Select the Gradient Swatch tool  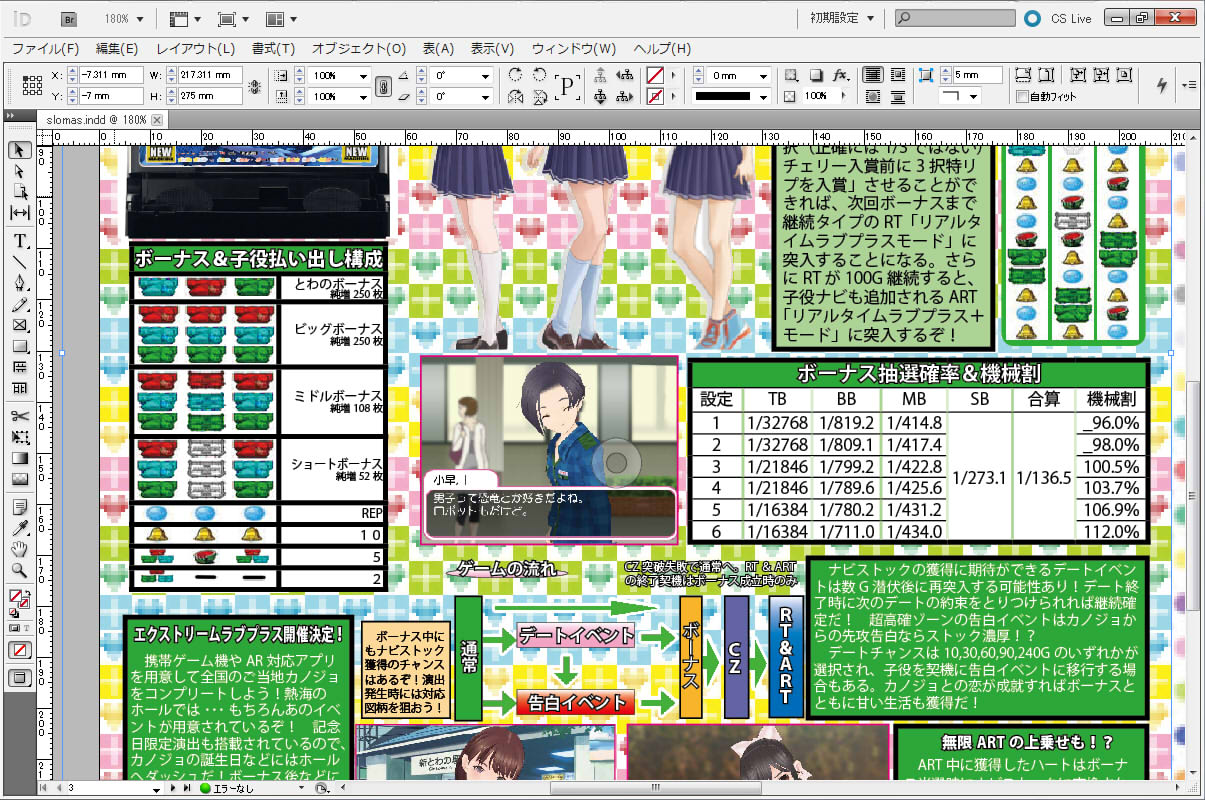(x=19, y=458)
